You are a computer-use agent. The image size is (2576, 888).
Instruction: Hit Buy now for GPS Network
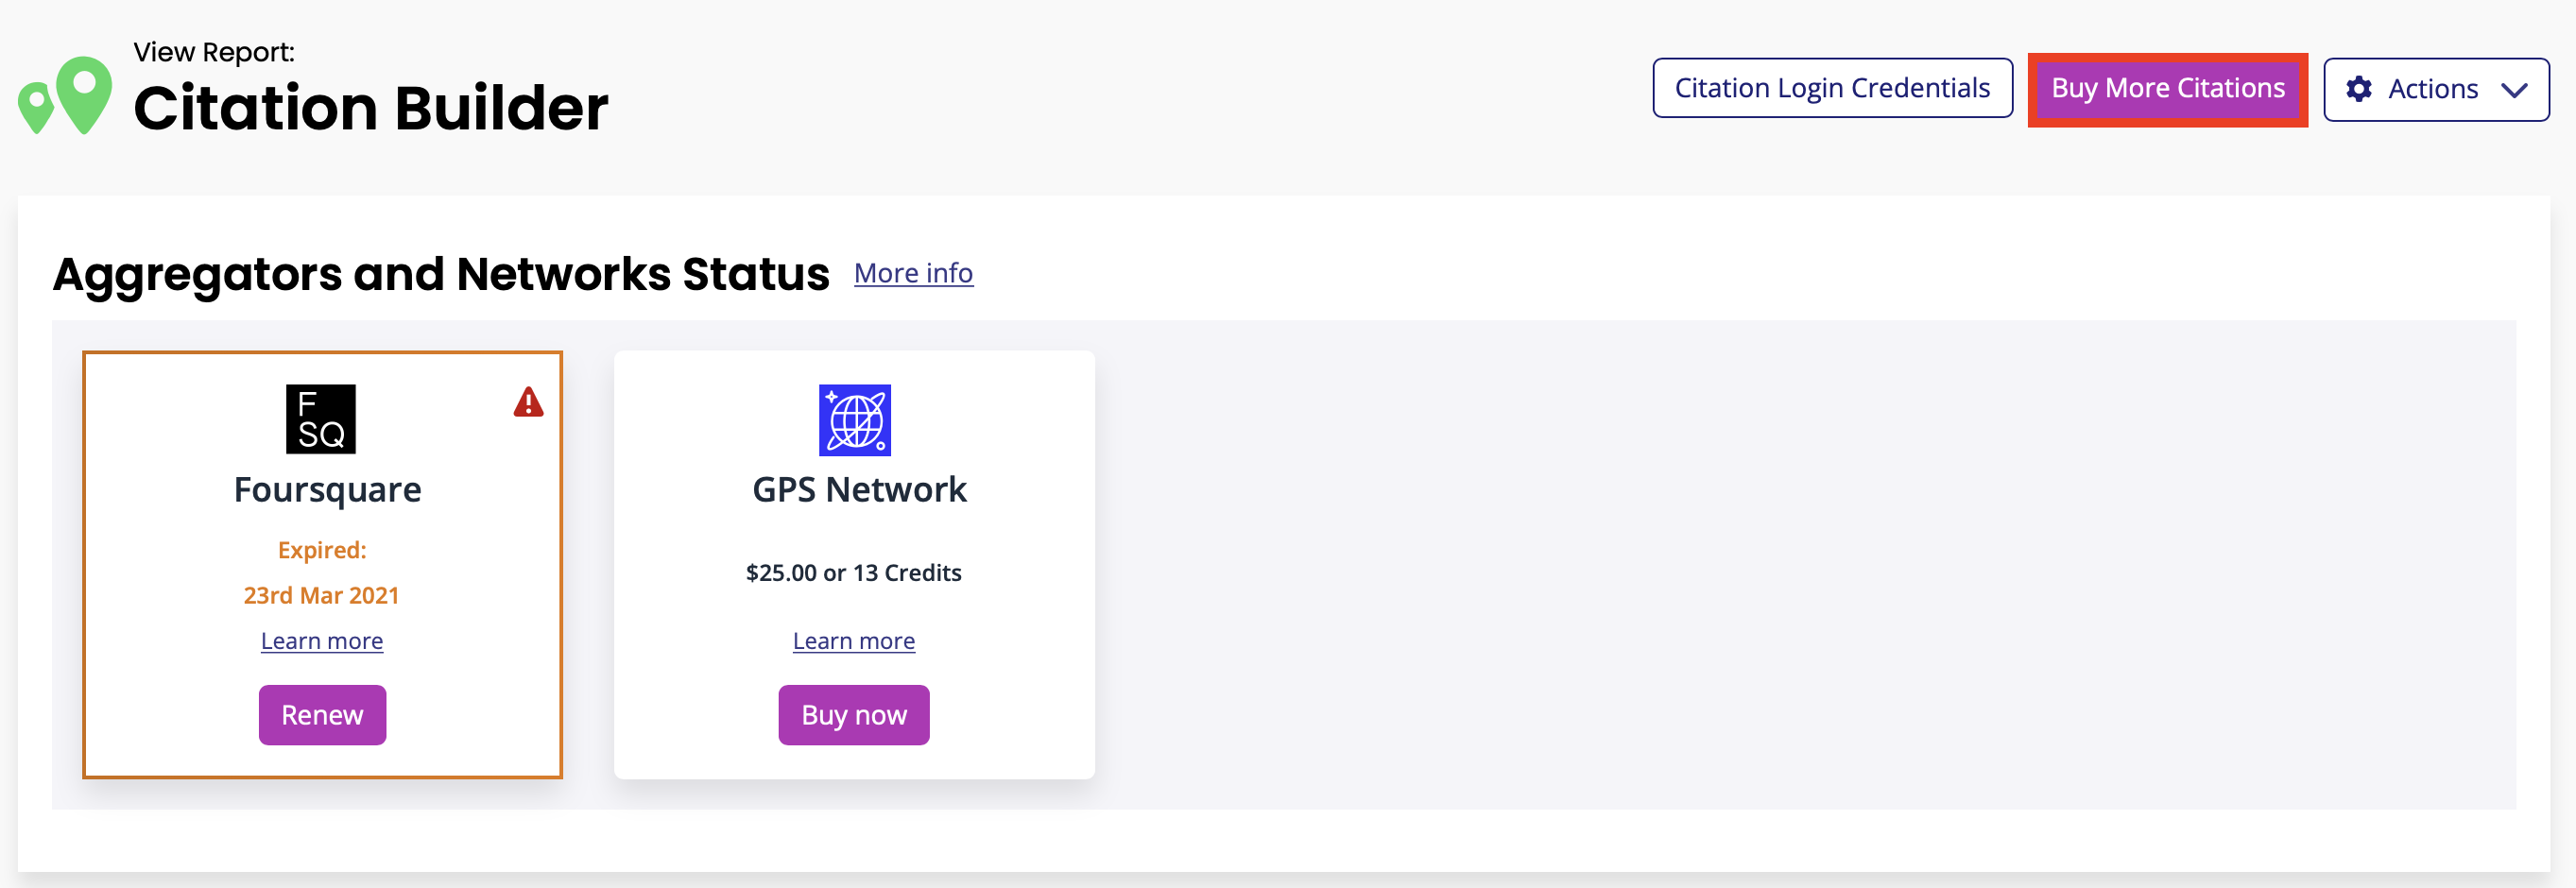click(x=853, y=715)
